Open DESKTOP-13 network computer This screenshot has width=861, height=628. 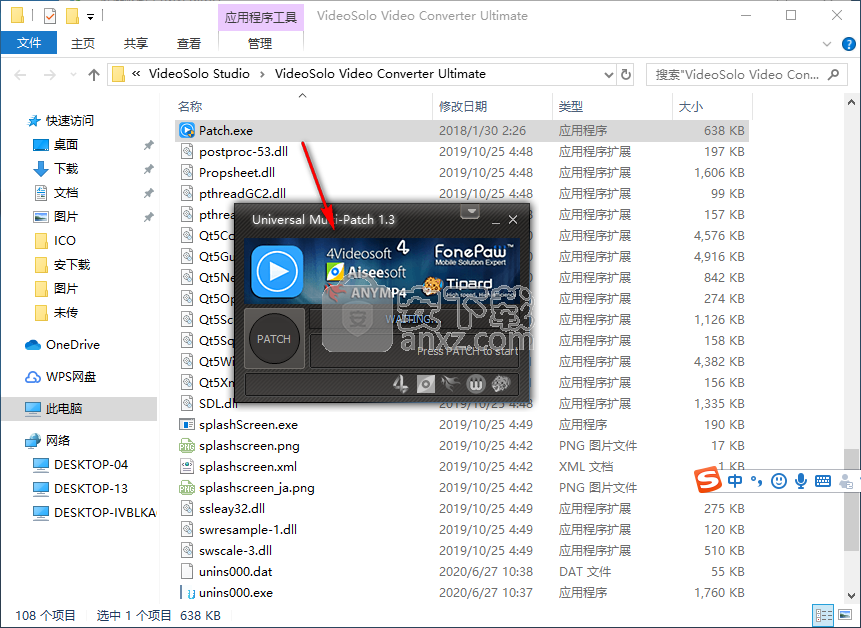[x=91, y=489]
